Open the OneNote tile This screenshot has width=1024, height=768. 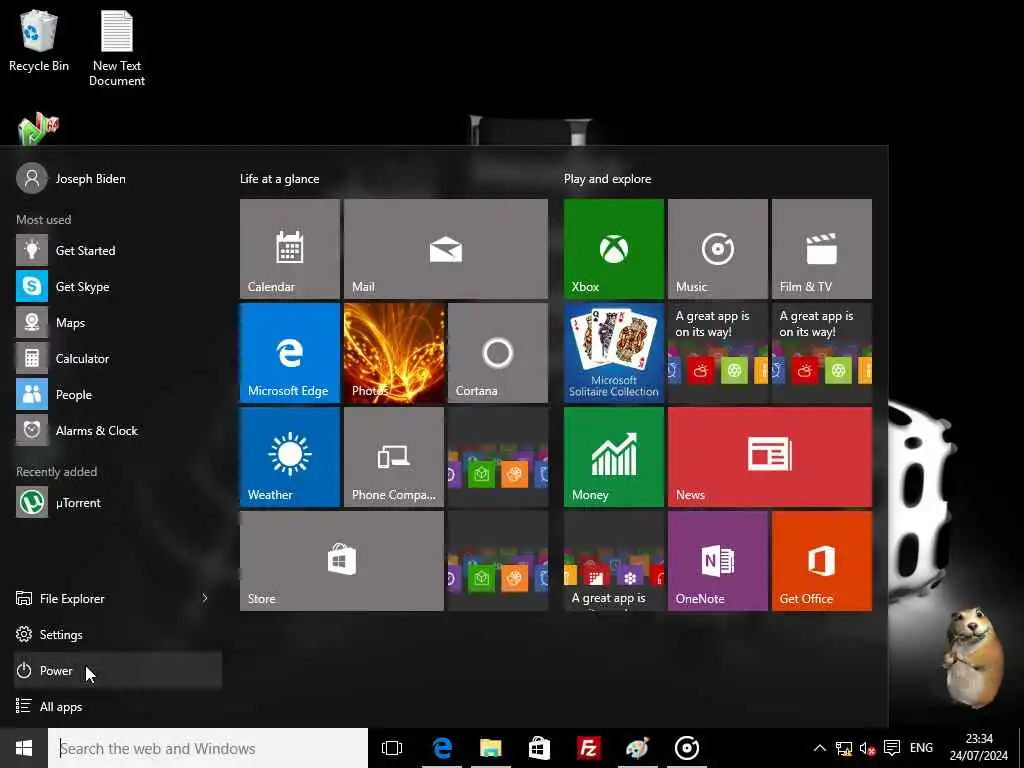[717, 560]
